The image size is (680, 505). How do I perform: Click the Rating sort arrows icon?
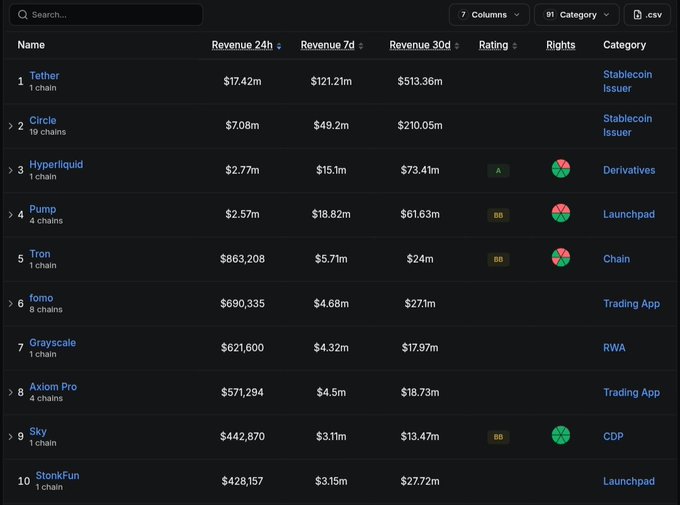click(x=514, y=46)
